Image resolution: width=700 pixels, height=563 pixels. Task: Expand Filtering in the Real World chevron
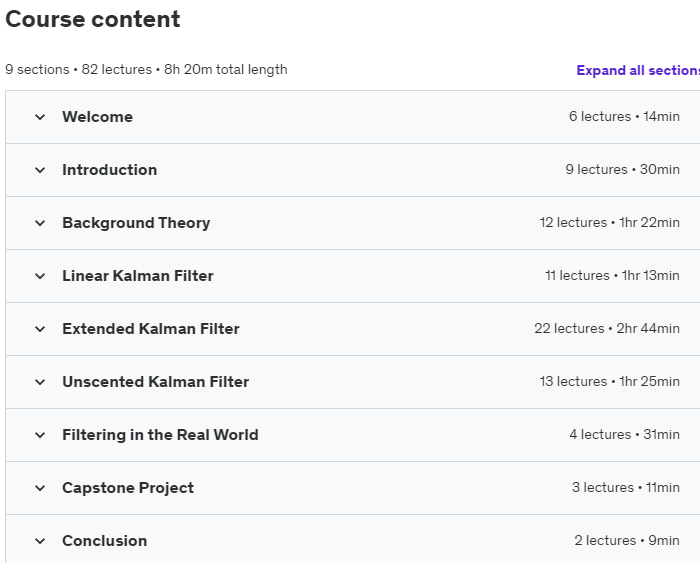(x=40, y=435)
